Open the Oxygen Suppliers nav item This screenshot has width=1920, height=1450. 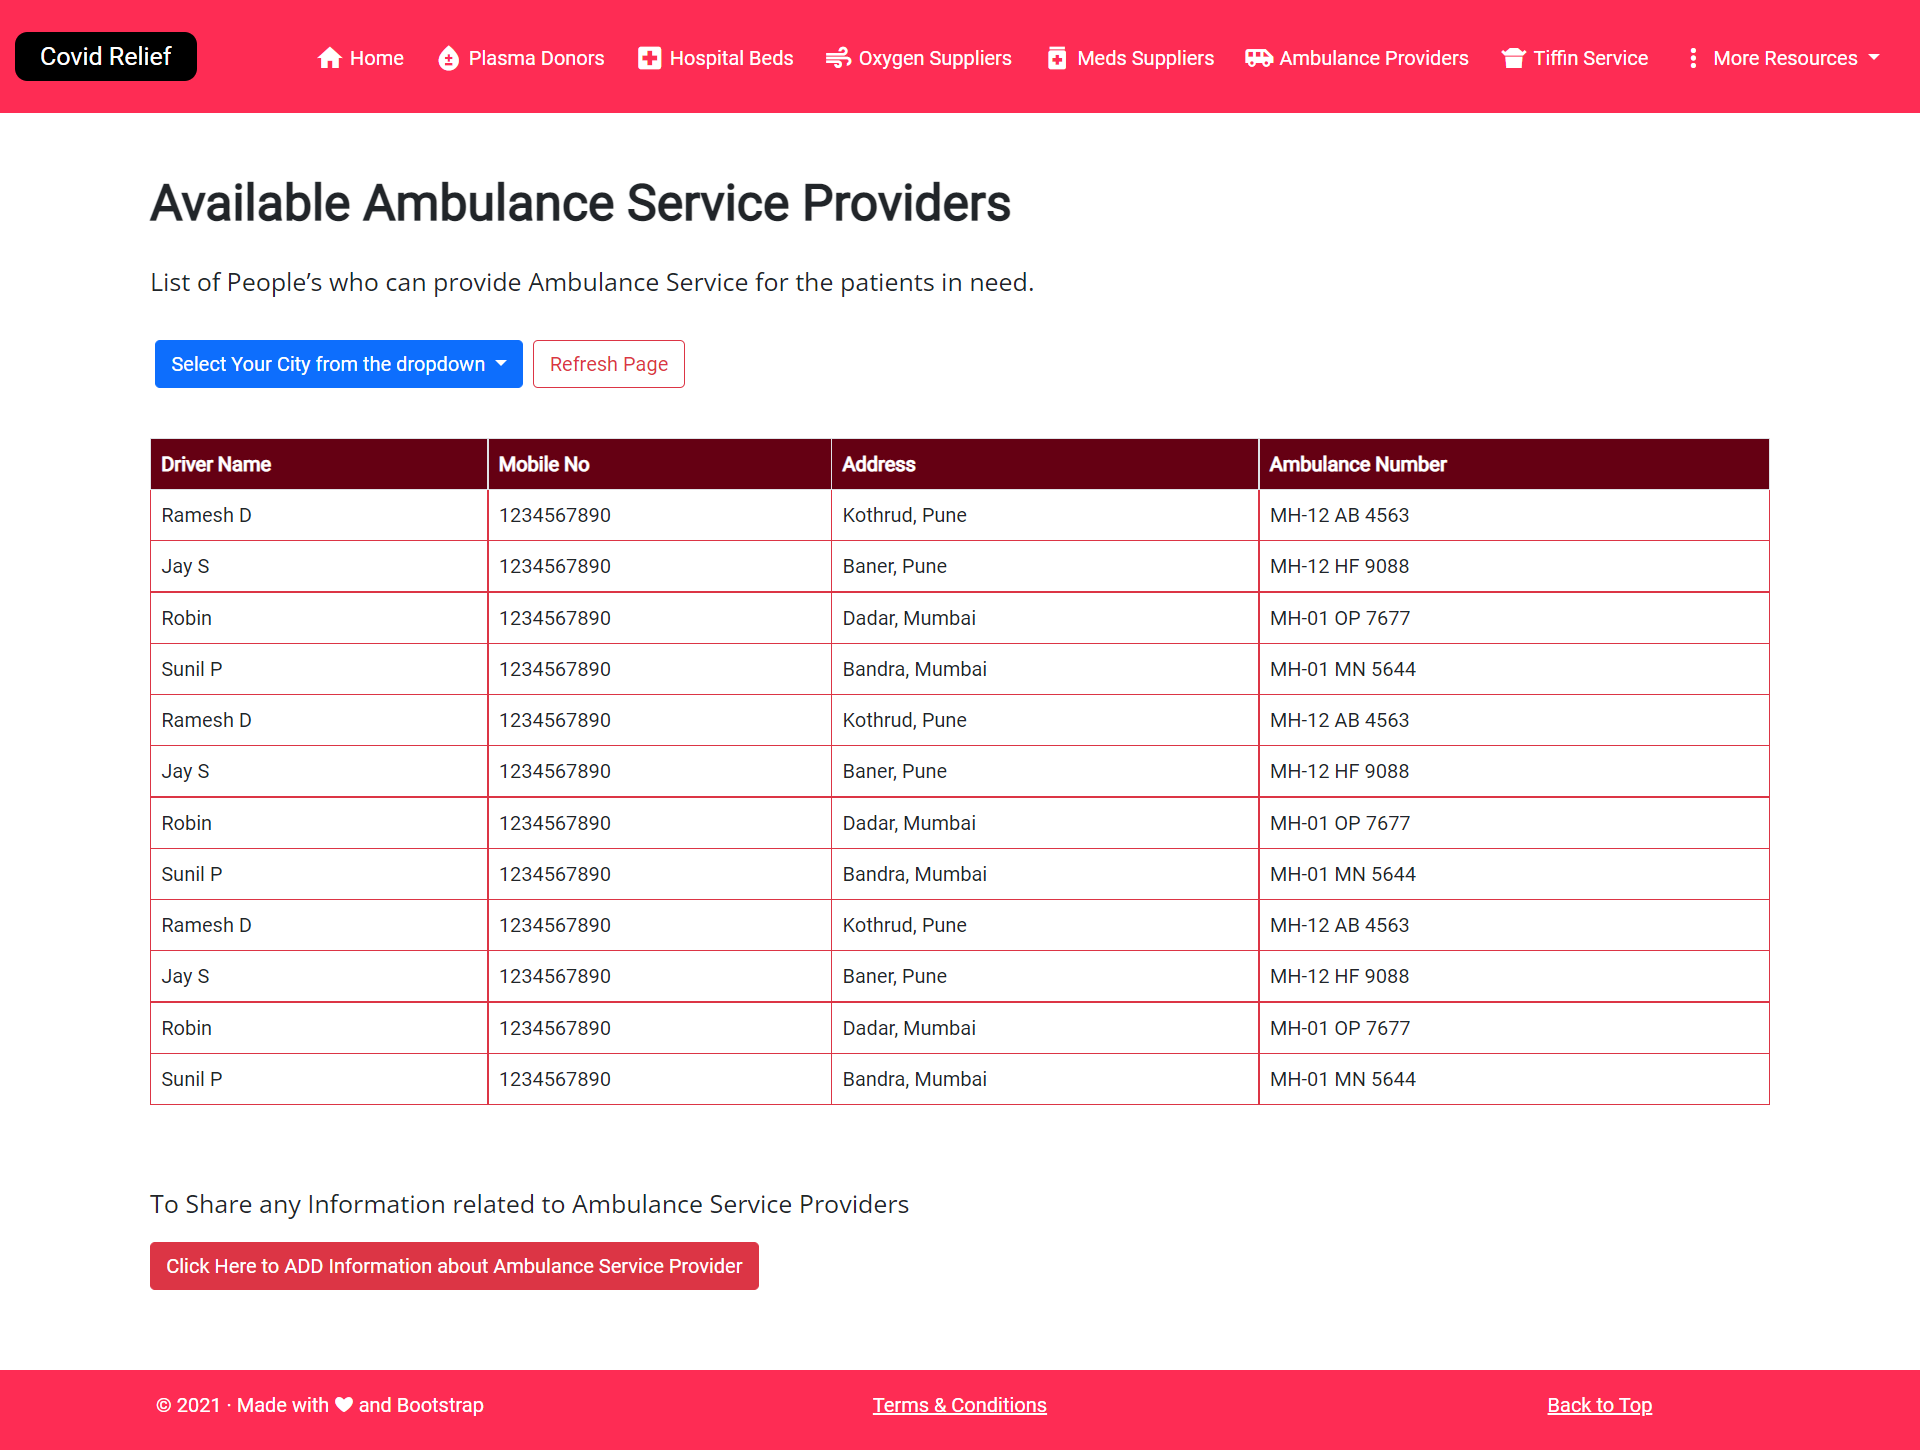click(934, 58)
